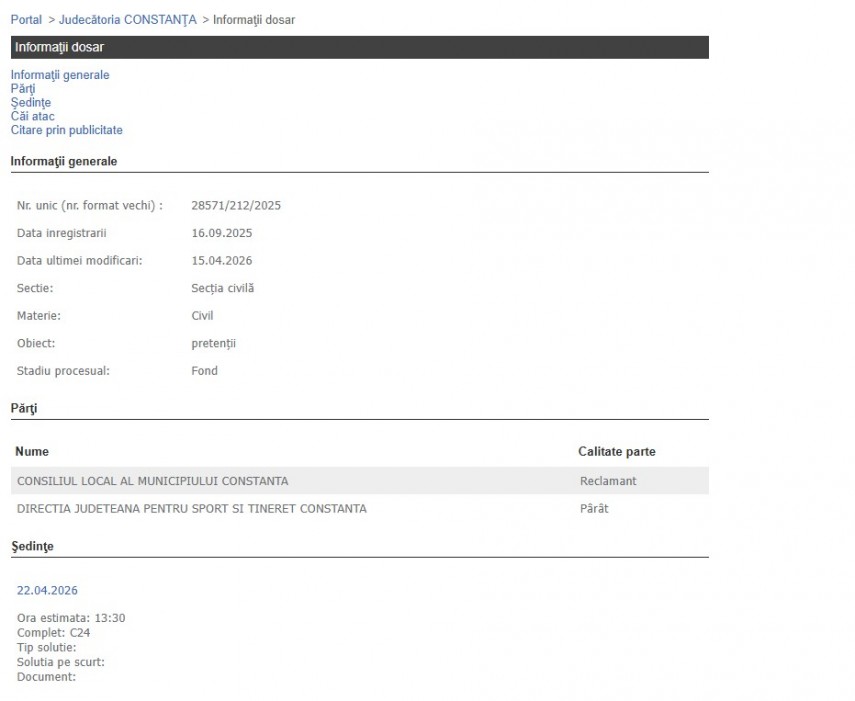Image resolution: width=855 pixels, height=701 pixels.
Task: Click the case number 28571/212/2025
Action: [x=236, y=206]
